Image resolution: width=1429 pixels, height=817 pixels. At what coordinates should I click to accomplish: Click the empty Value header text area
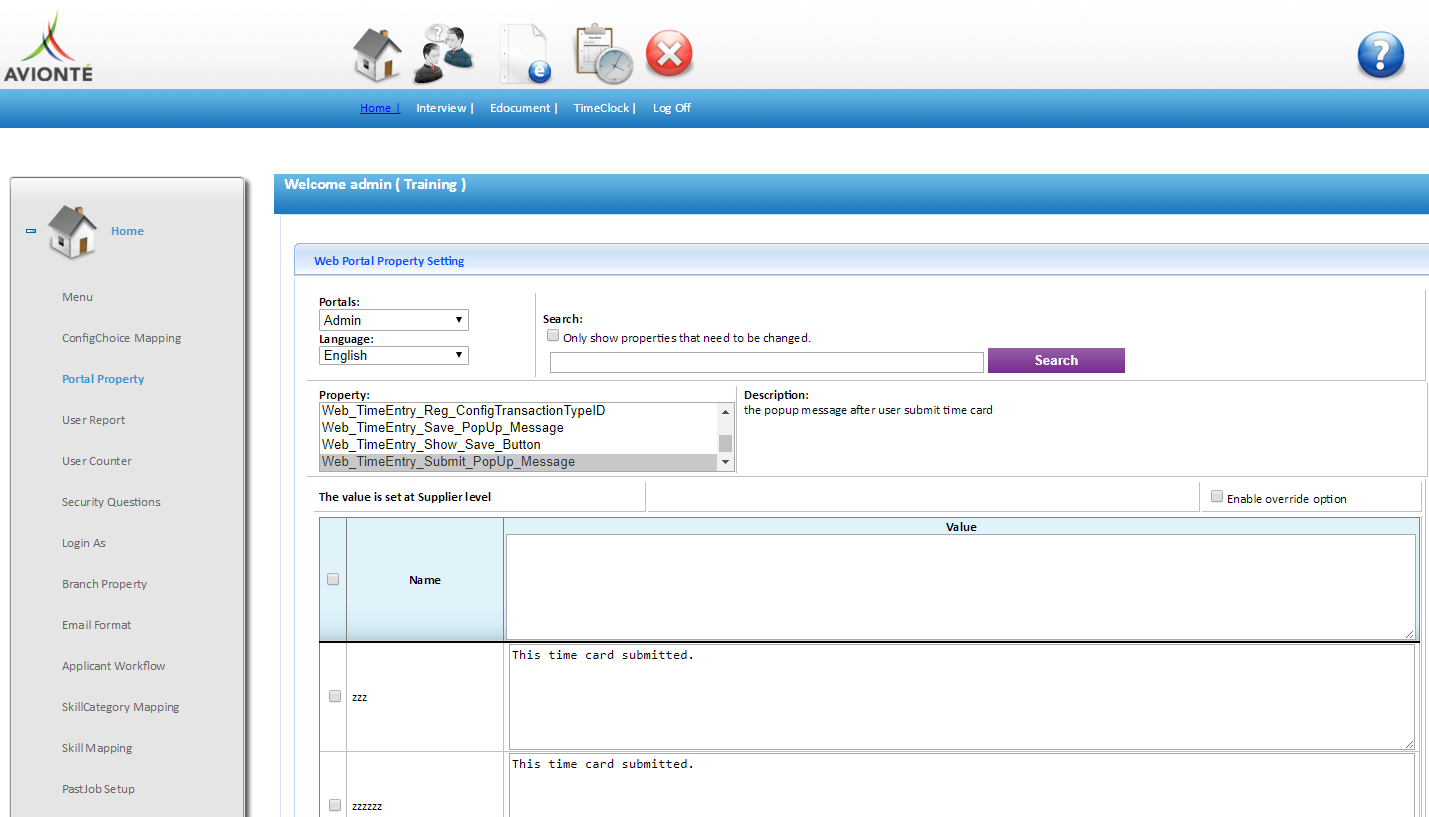coord(961,587)
